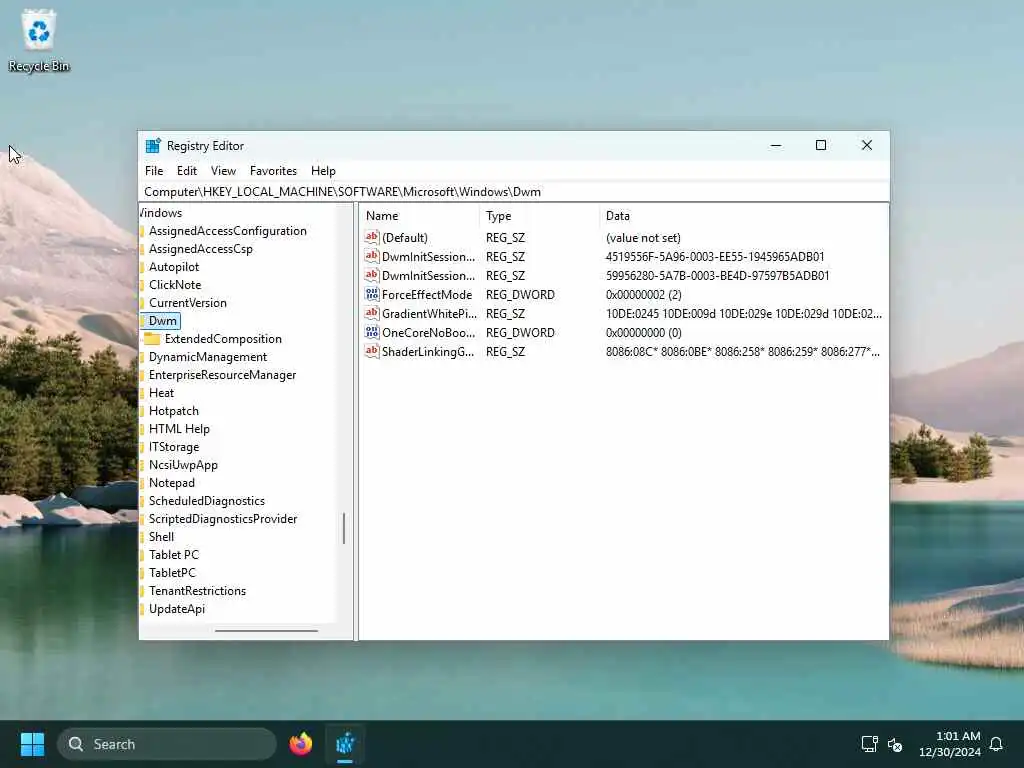Click the OneCoreNoBoo... DWORD value icon
Viewport: 1024px width, 768px height.
pyautogui.click(x=372, y=332)
